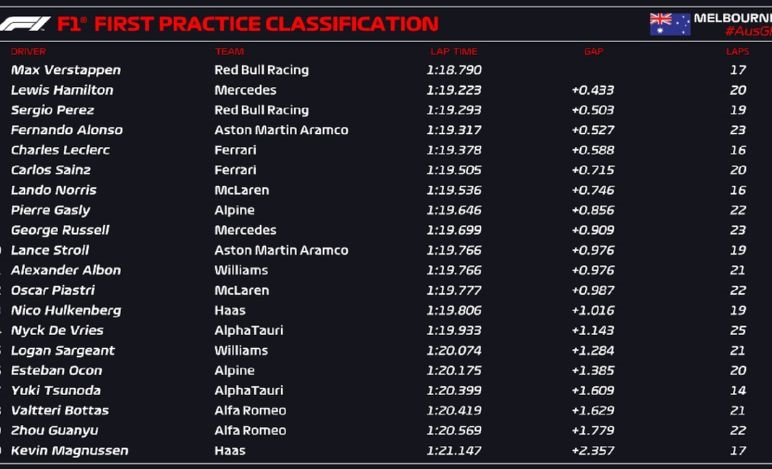
Task: Select Kevin Magnussen's gap +2.357
Action: point(593,450)
